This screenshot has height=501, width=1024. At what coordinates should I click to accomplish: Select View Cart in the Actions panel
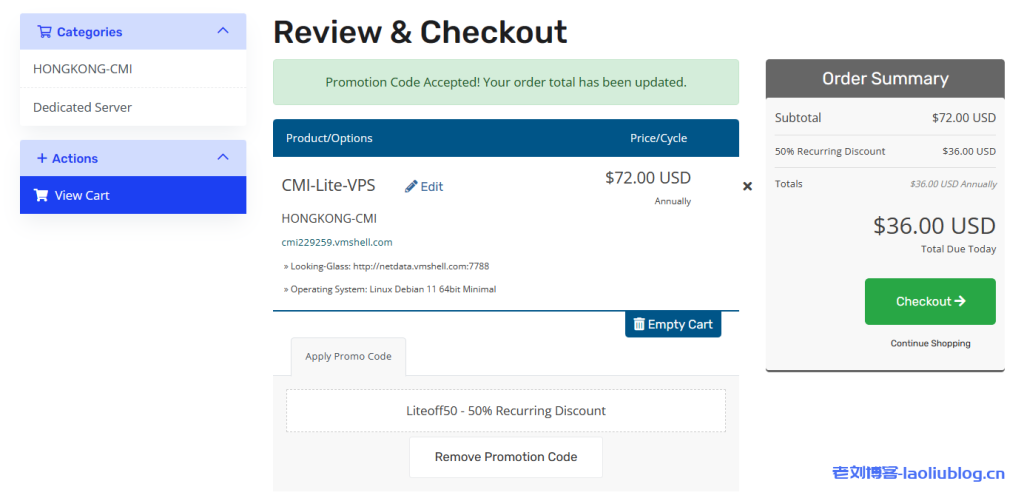[133, 195]
